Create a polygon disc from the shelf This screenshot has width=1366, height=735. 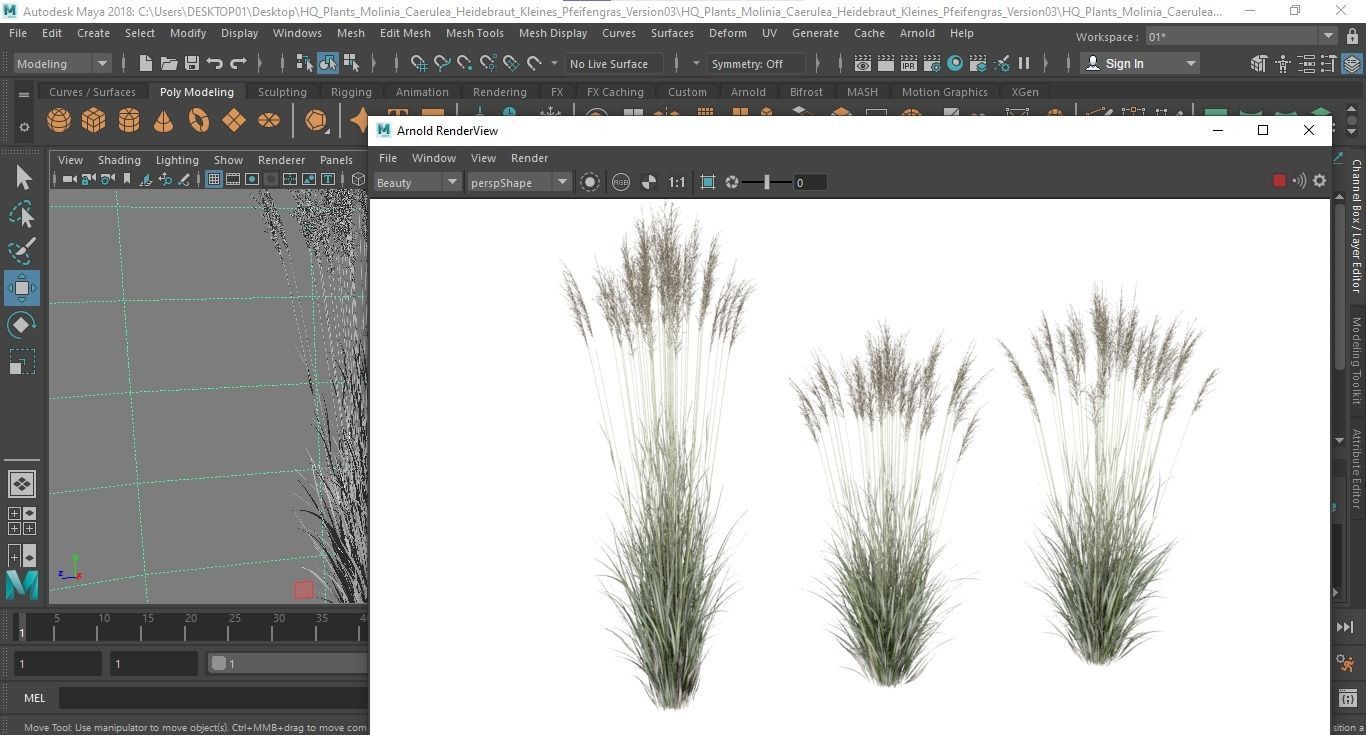click(x=269, y=121)
